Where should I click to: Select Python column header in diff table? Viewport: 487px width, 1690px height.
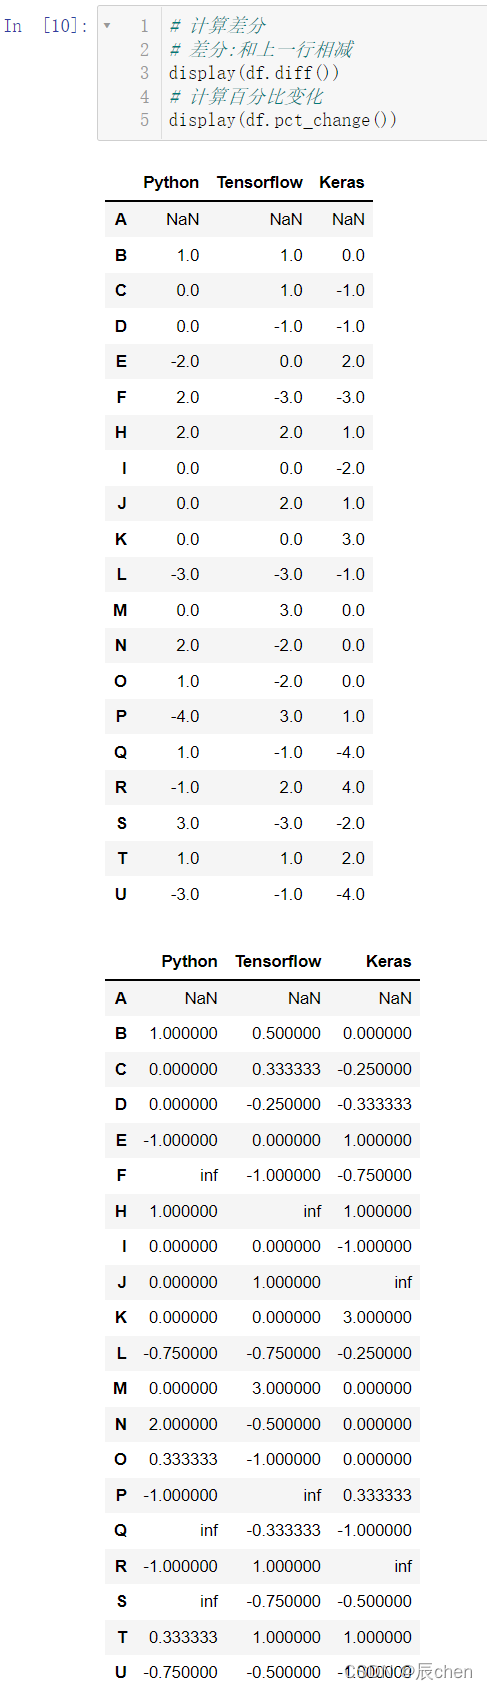tap(171, 182)
